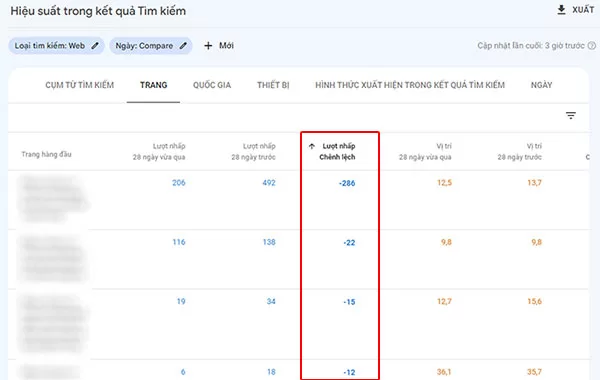Select the TRANG tab

click(153, 85)
